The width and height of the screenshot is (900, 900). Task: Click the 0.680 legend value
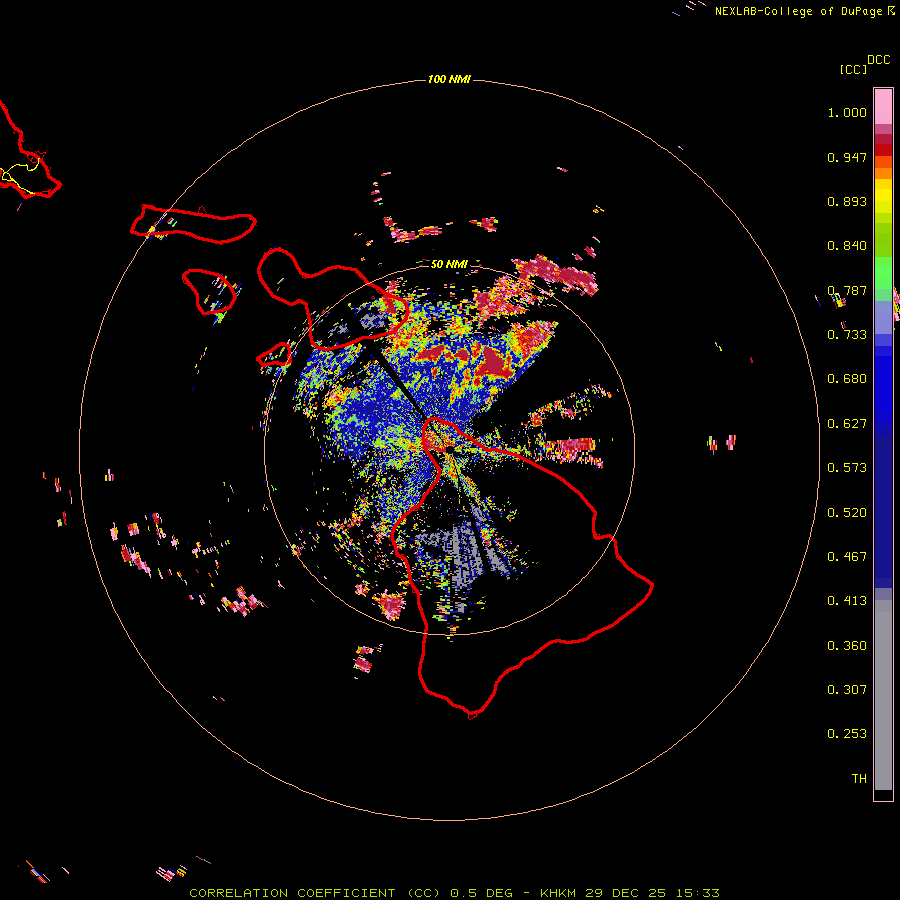tap(847, 379)
